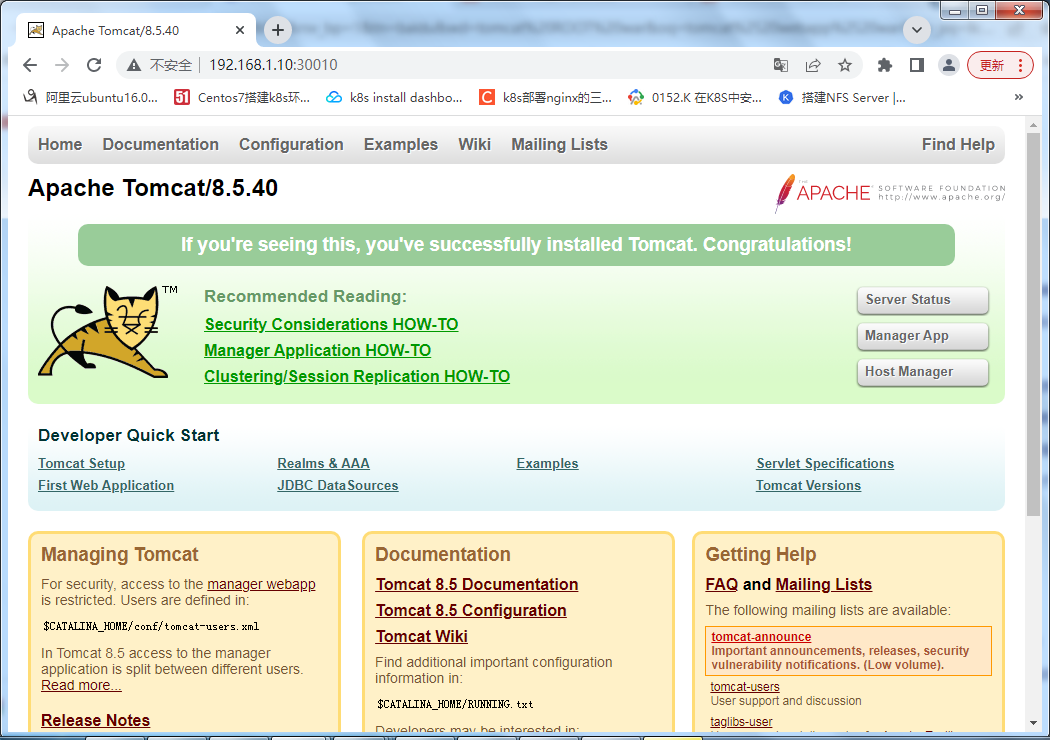Viewport: 1050px width, 740px height.
Task: Open the 阿里云ubuntu16.0 bookmark
Action: (91, 98)
